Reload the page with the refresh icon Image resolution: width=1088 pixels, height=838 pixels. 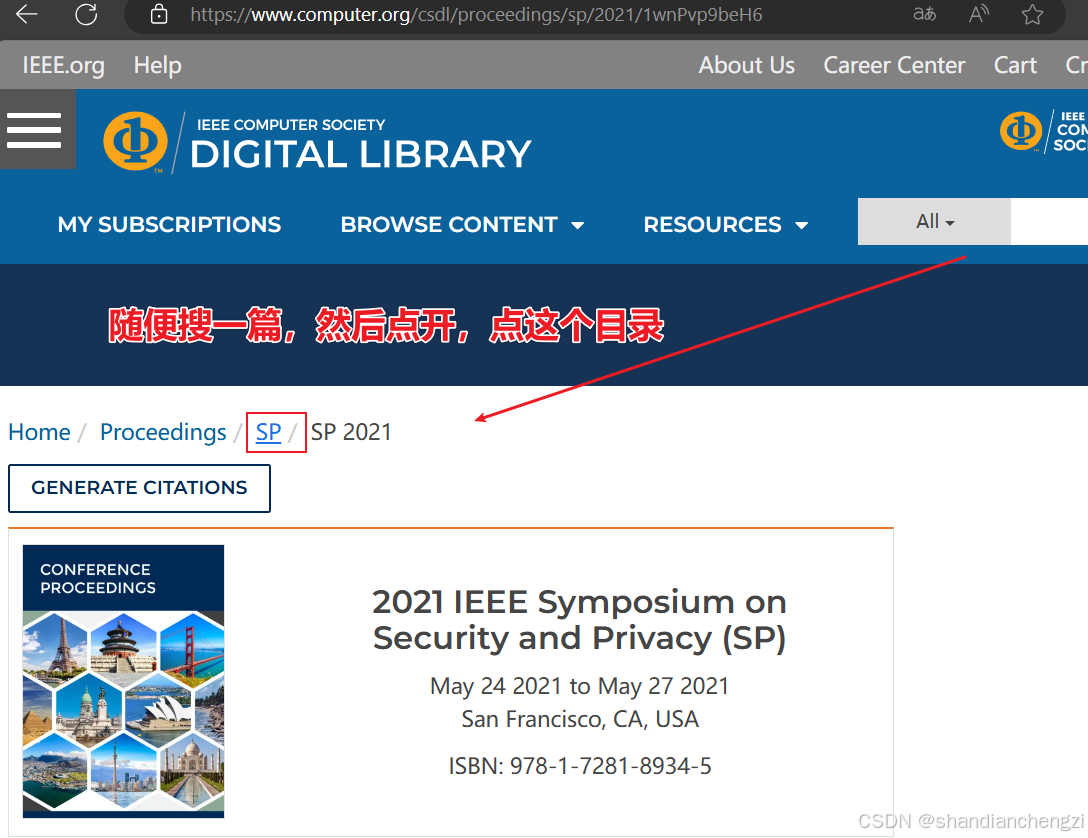coord(86,14)
